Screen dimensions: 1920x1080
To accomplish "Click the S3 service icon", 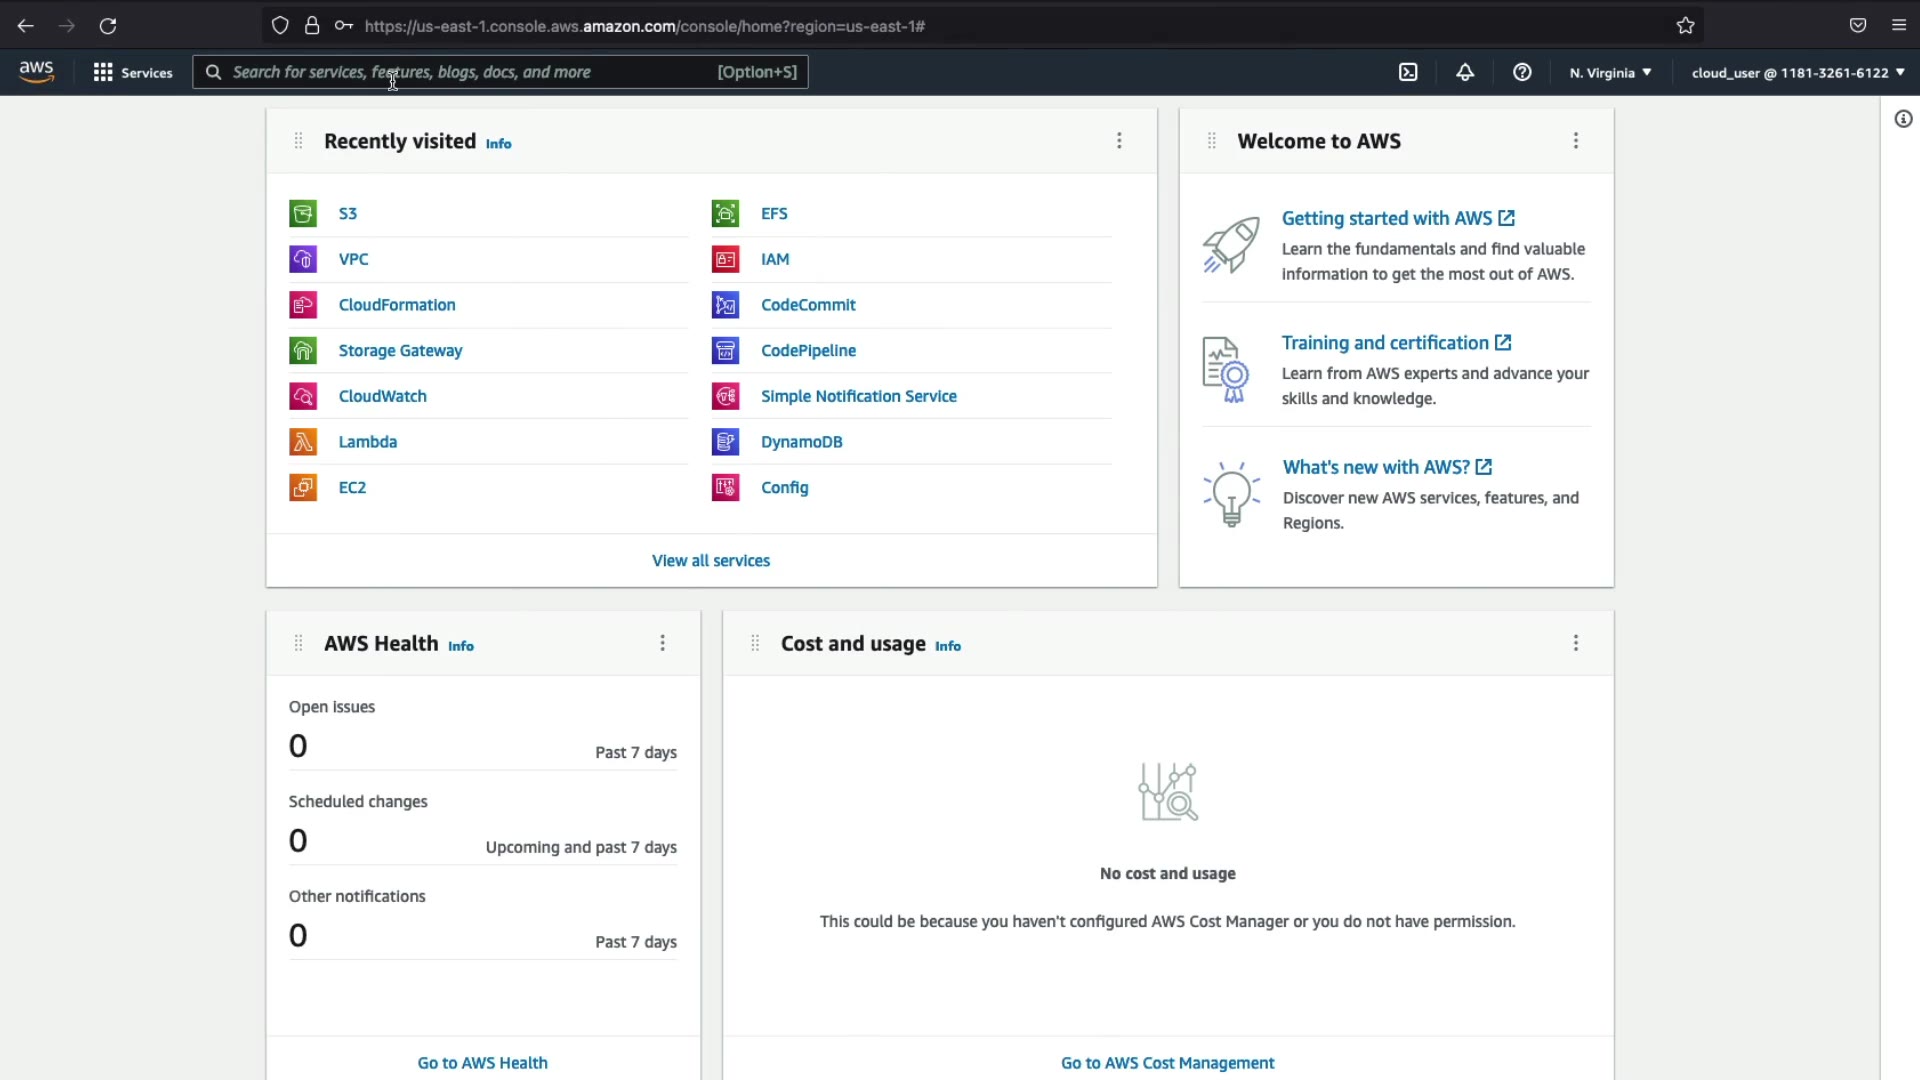I will [303, 213].
